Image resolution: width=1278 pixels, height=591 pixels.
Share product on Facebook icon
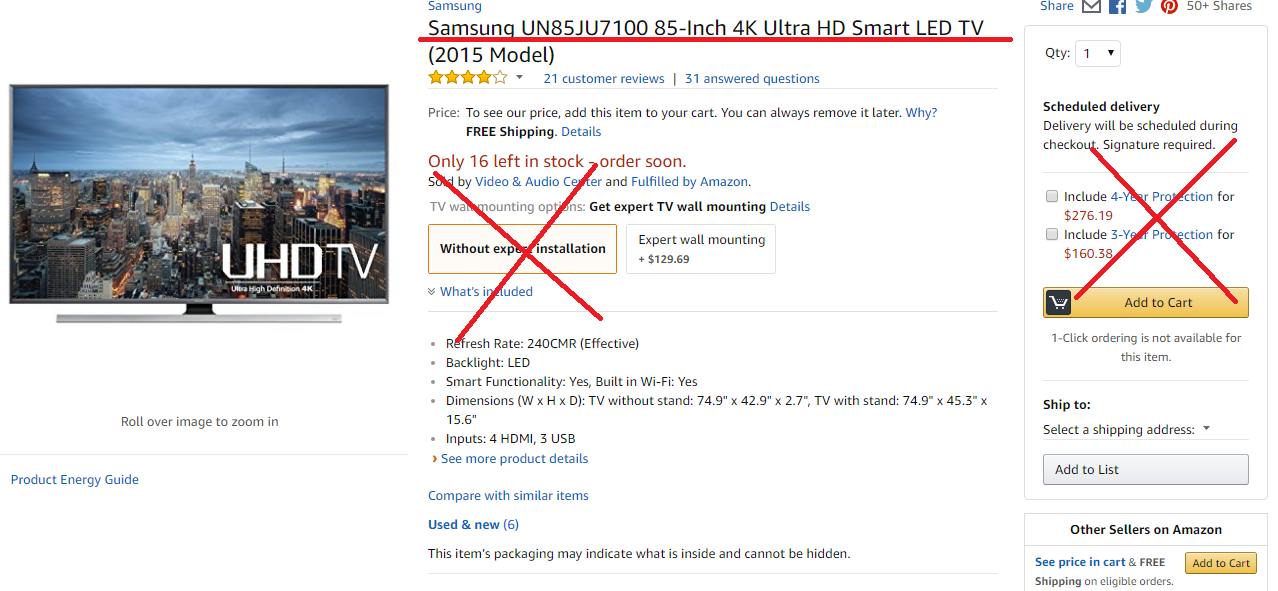click(x=1117, y=6)
